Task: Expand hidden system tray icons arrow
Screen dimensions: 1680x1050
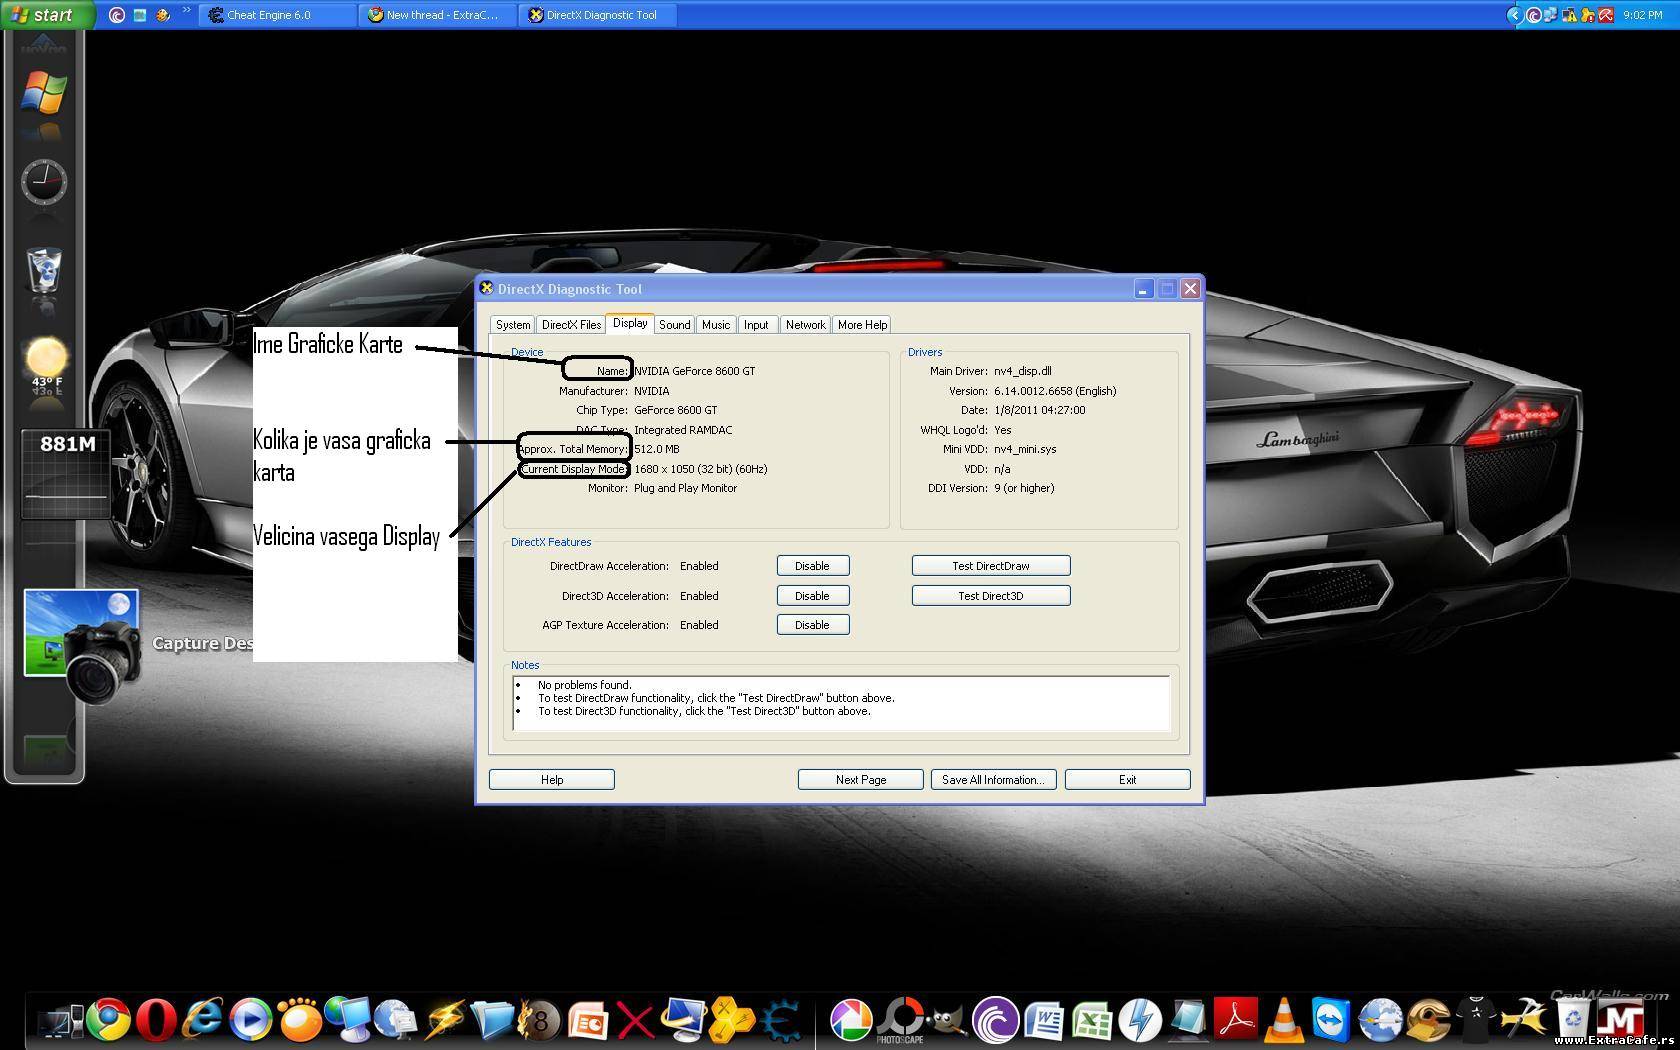Action: pyautogui.click(x=1514, y=15)
